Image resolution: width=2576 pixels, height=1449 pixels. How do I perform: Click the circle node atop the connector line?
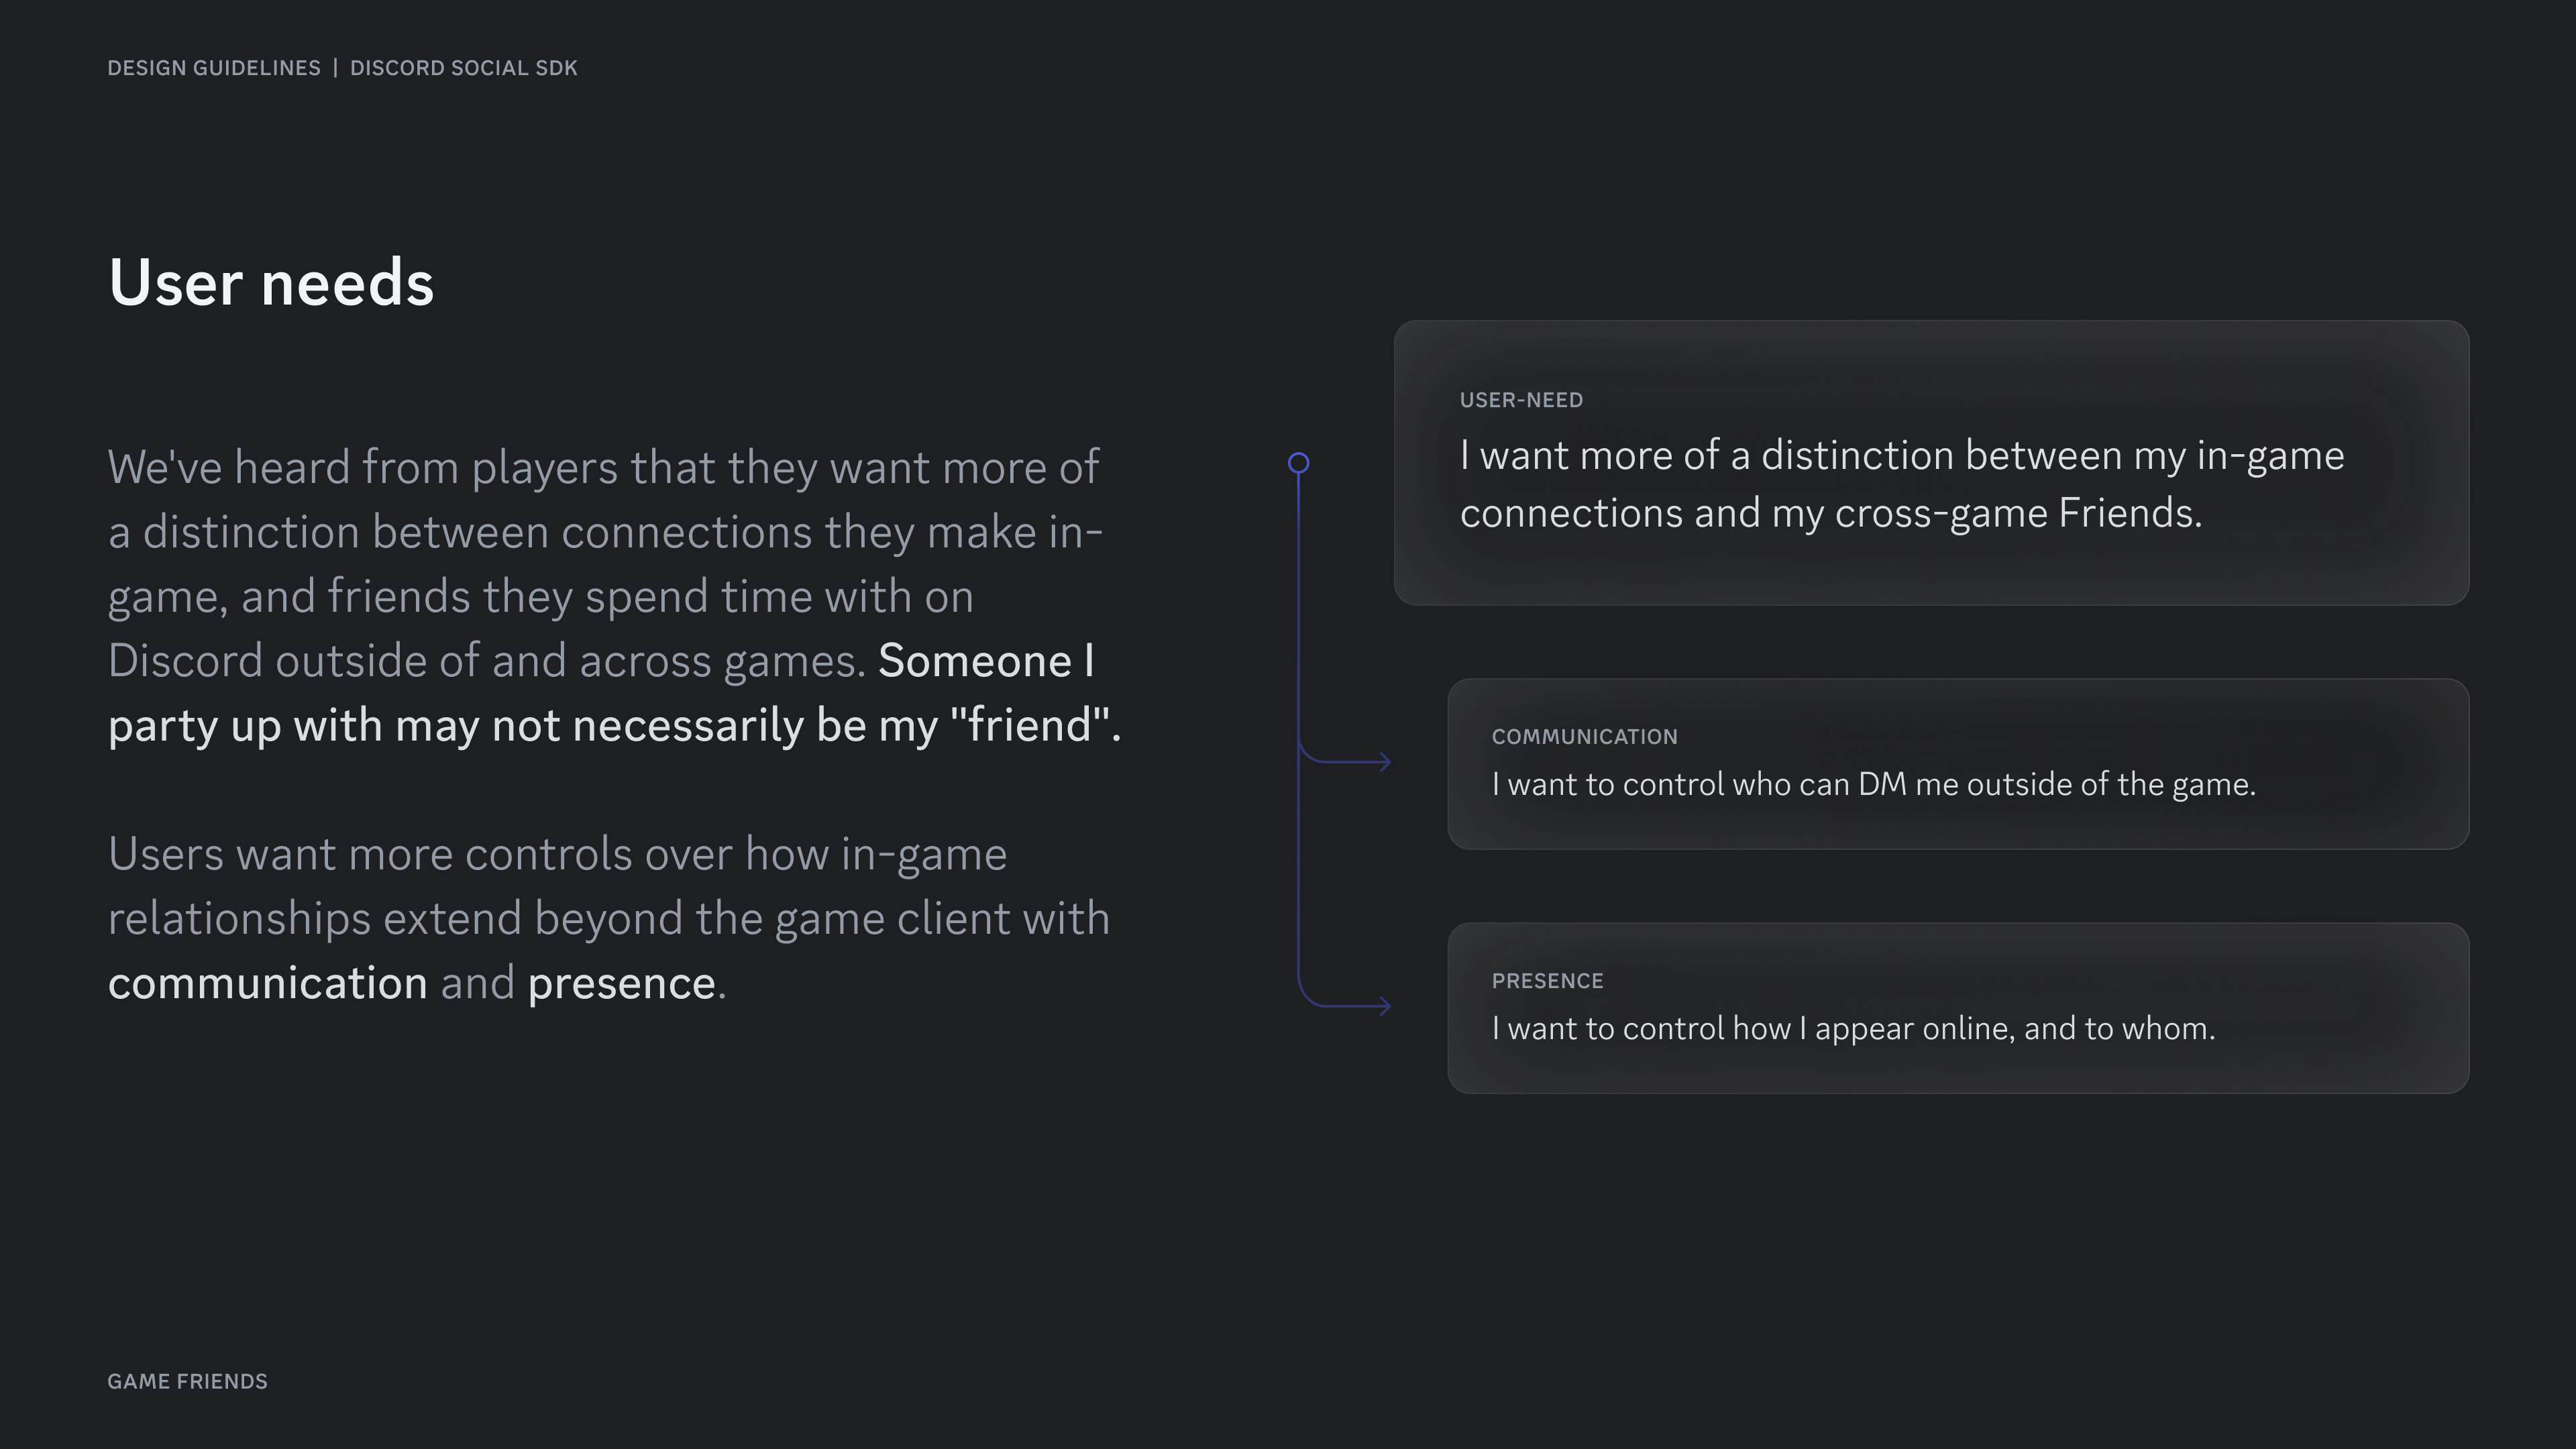1298,463
